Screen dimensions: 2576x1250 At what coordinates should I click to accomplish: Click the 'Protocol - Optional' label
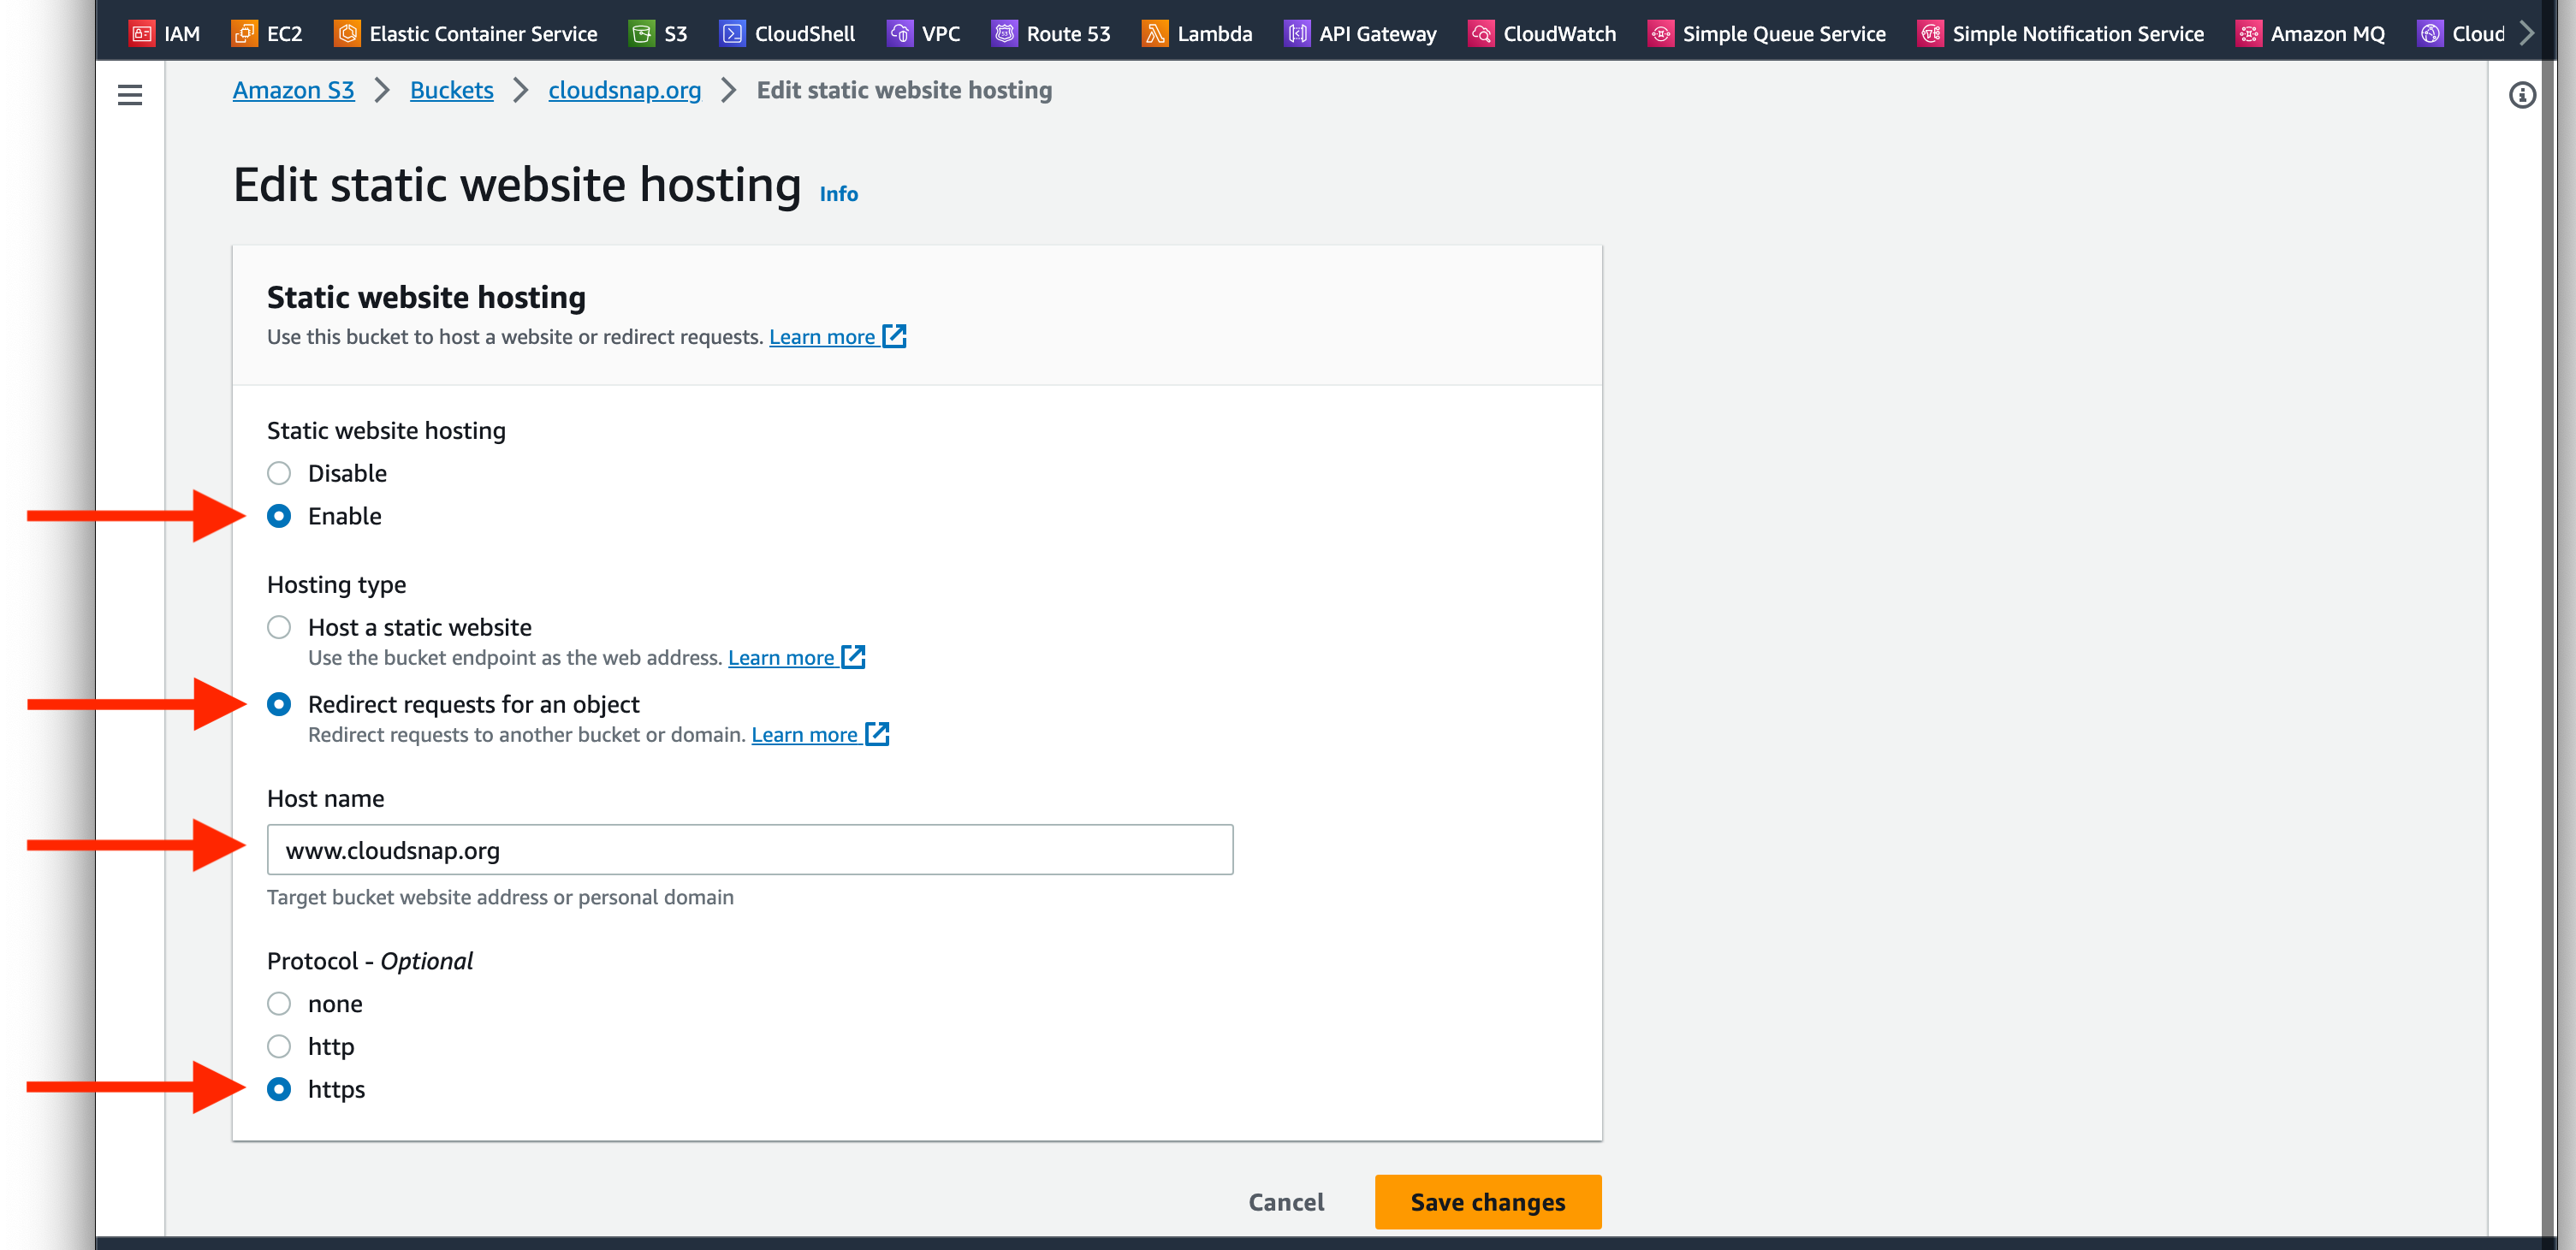coord(369,961)
